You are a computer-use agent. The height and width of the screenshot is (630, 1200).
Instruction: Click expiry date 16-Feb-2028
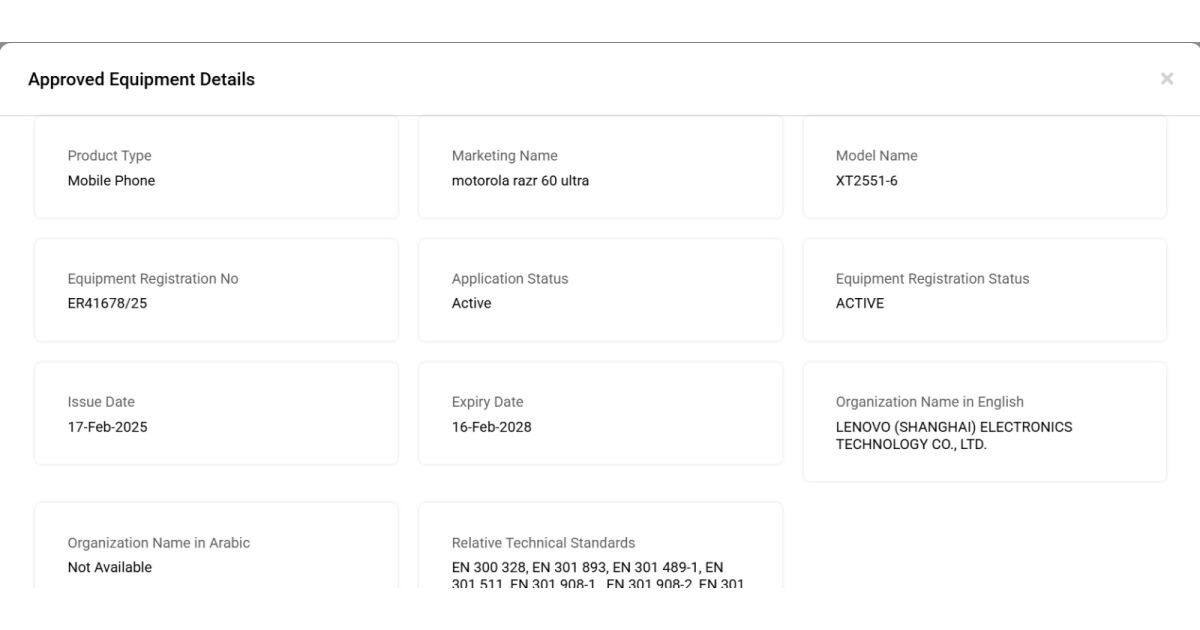point(491,427)
